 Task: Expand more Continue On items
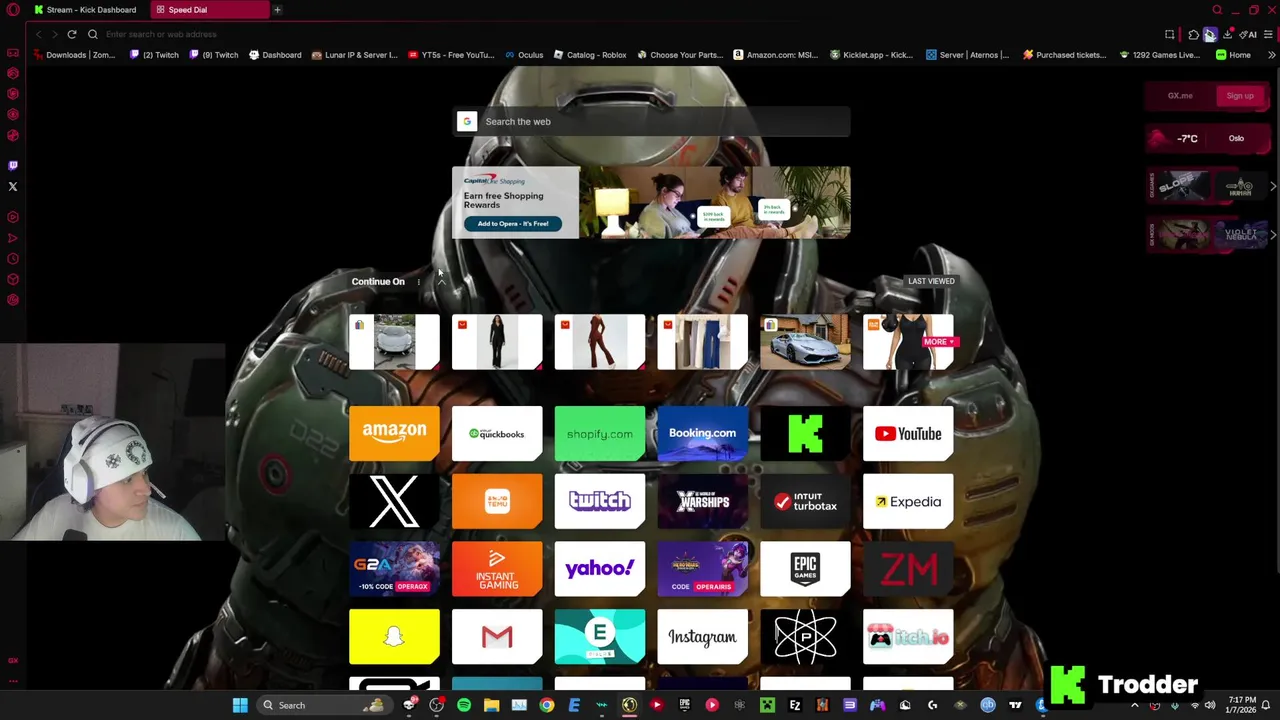[x=939, y=342]
